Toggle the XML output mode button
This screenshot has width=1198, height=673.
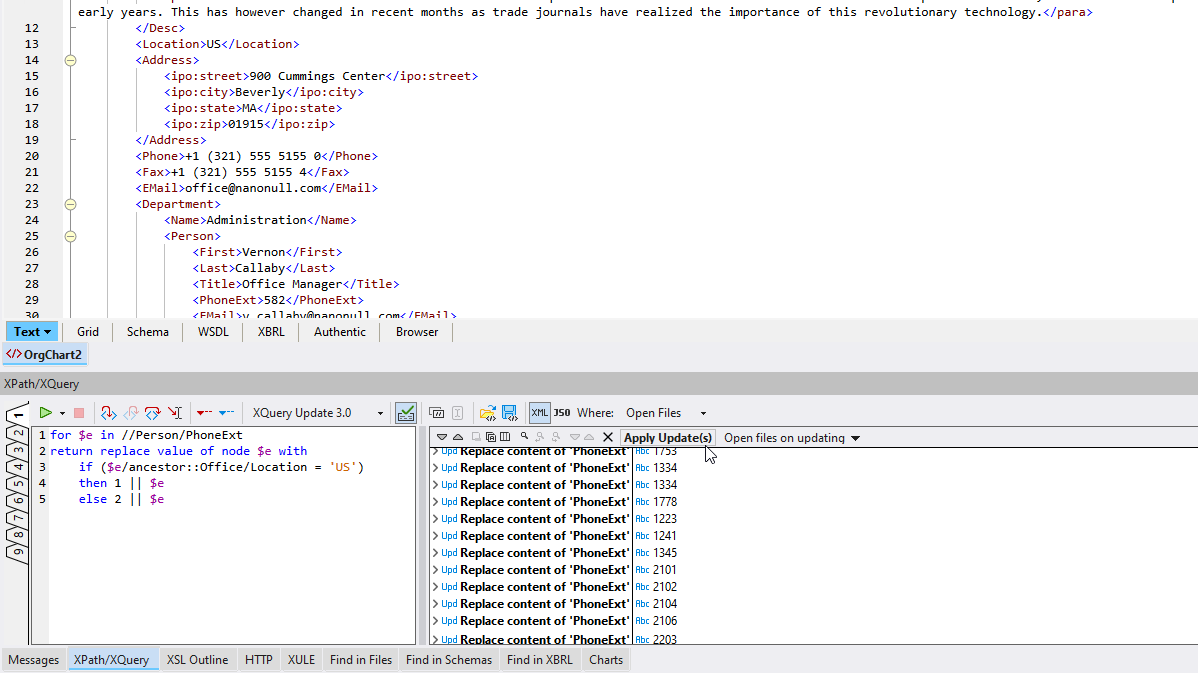pyautogui.click(x=539, y=412)
